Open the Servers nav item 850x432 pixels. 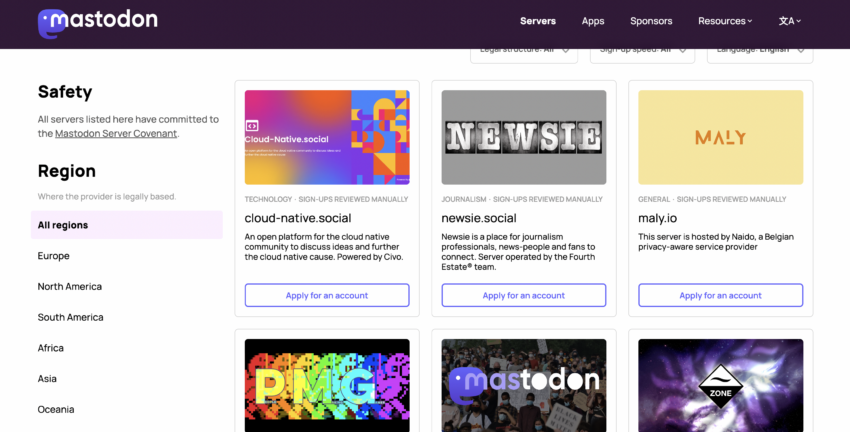tap(538, 21)
